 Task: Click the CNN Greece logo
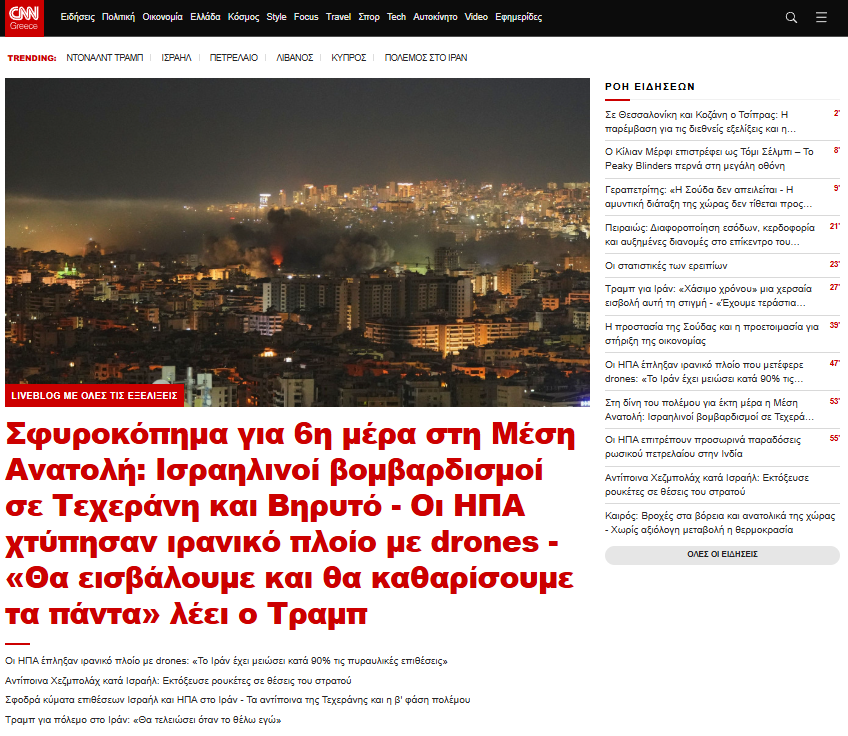(23, 18)
